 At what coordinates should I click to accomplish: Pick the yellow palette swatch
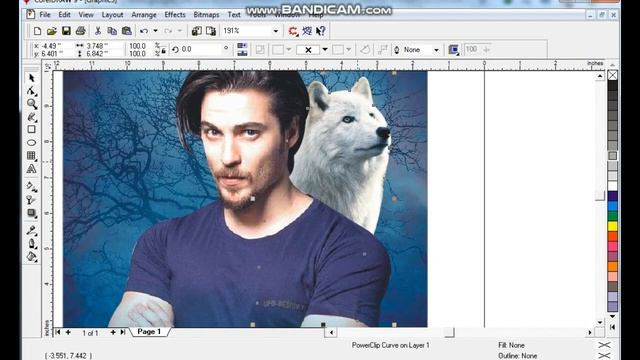(612, 226)
